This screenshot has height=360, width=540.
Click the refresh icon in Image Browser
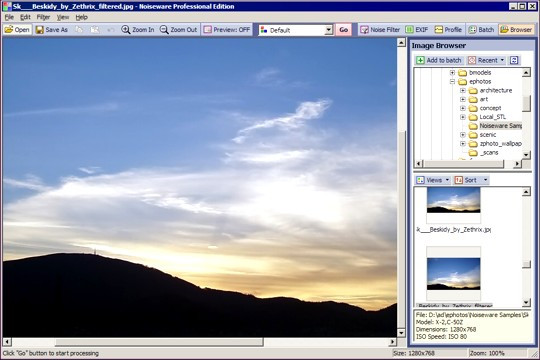(x=514, y=60)
